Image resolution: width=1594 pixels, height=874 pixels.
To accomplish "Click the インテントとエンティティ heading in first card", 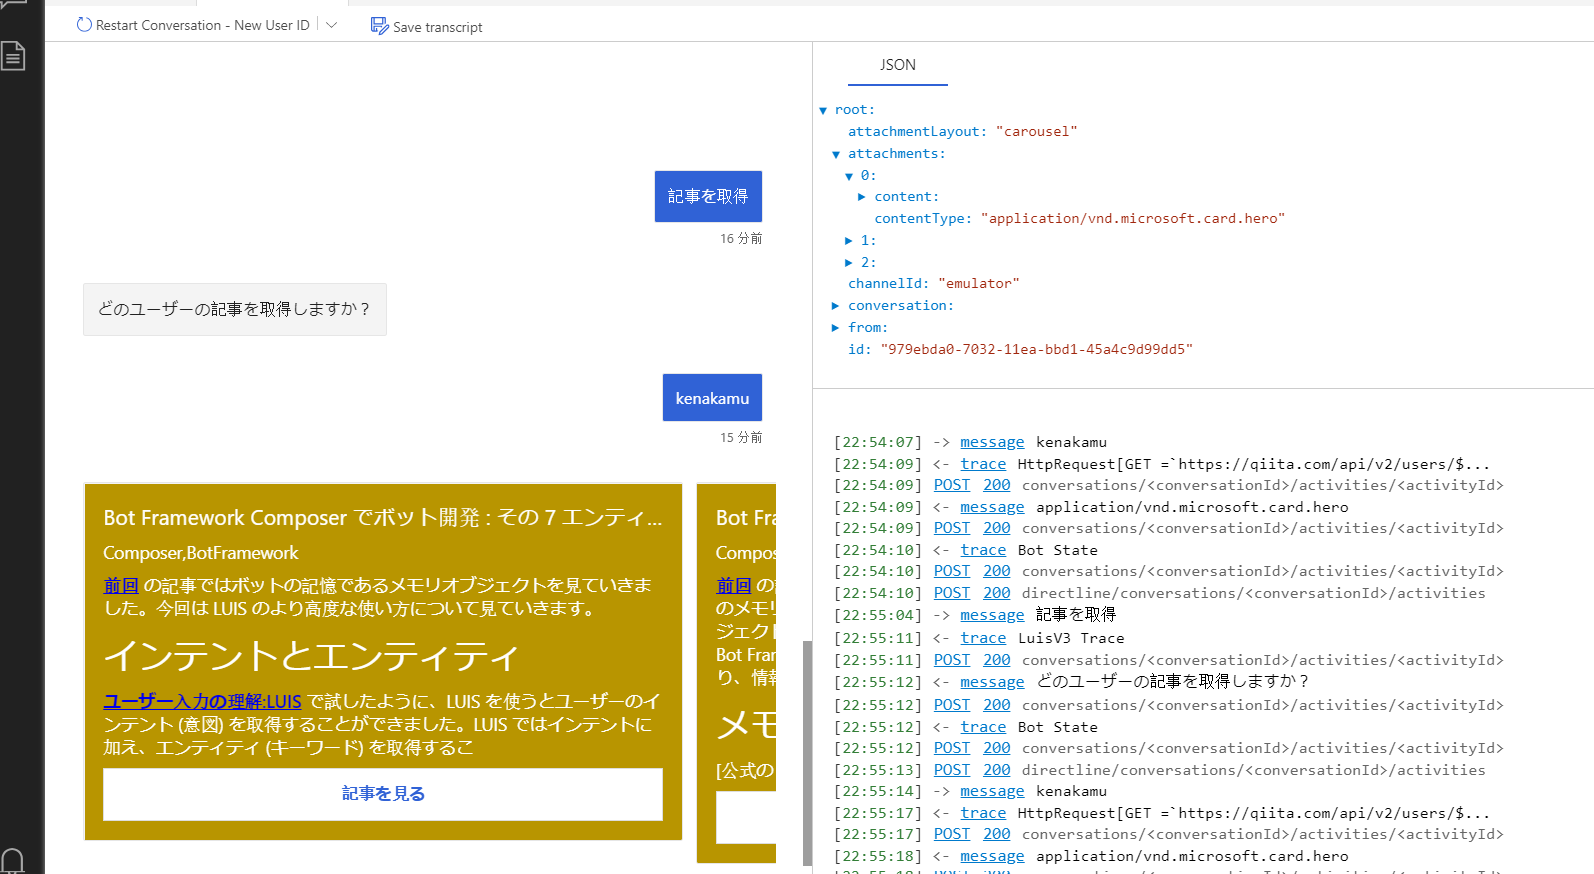I will point(311,656).
